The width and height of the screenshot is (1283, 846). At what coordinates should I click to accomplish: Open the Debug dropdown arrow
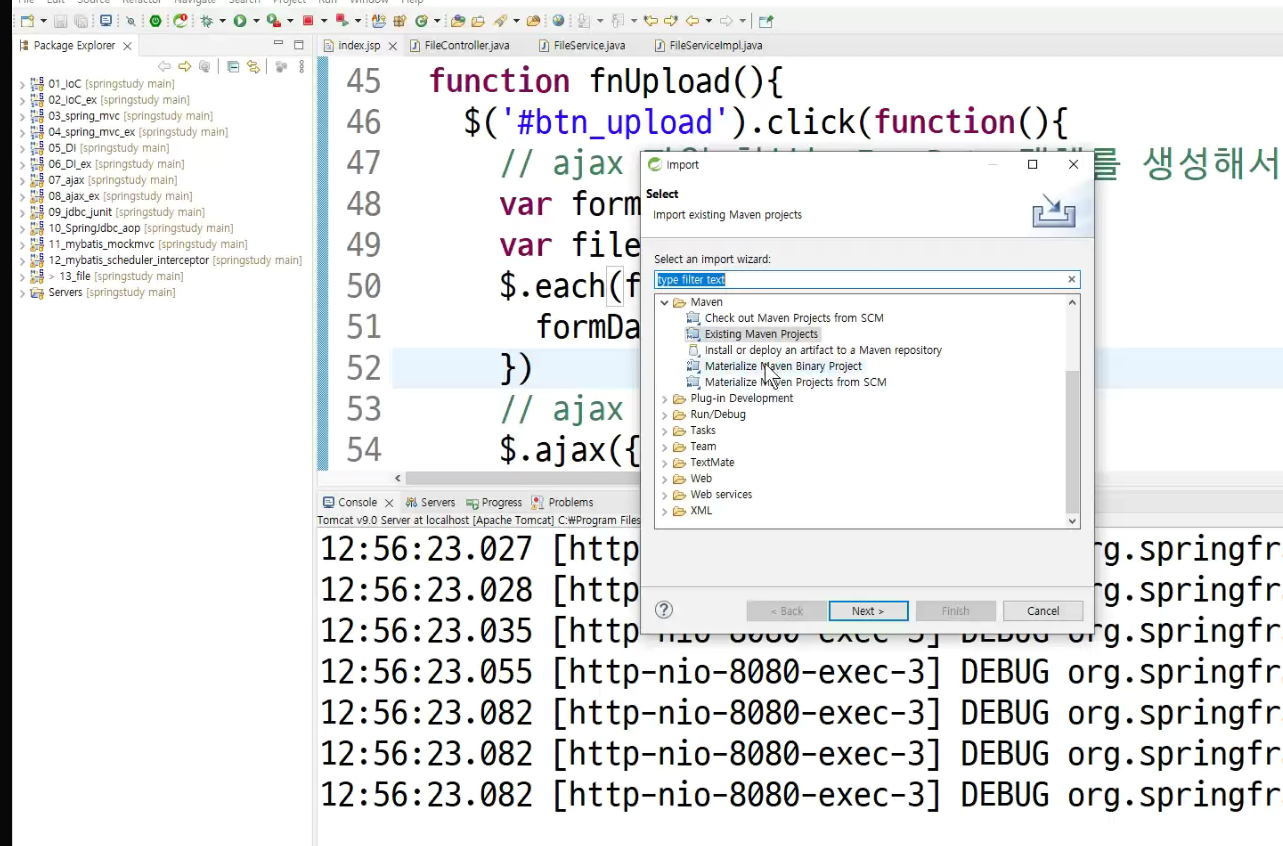222,20
